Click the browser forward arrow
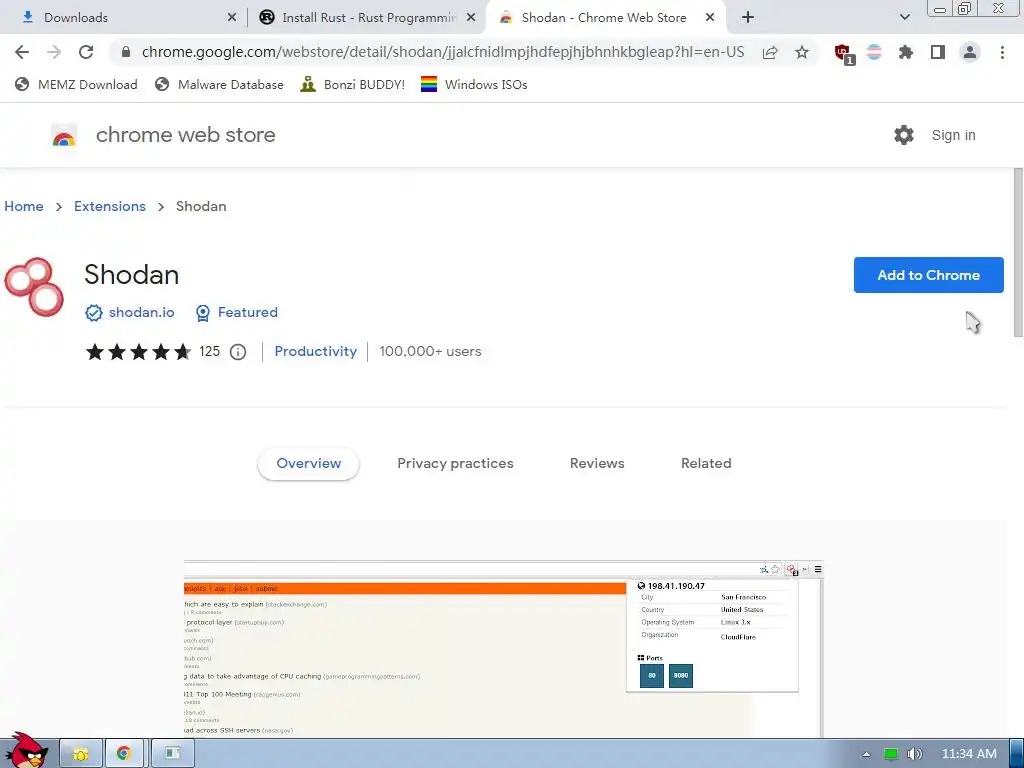 pos(54,52)
